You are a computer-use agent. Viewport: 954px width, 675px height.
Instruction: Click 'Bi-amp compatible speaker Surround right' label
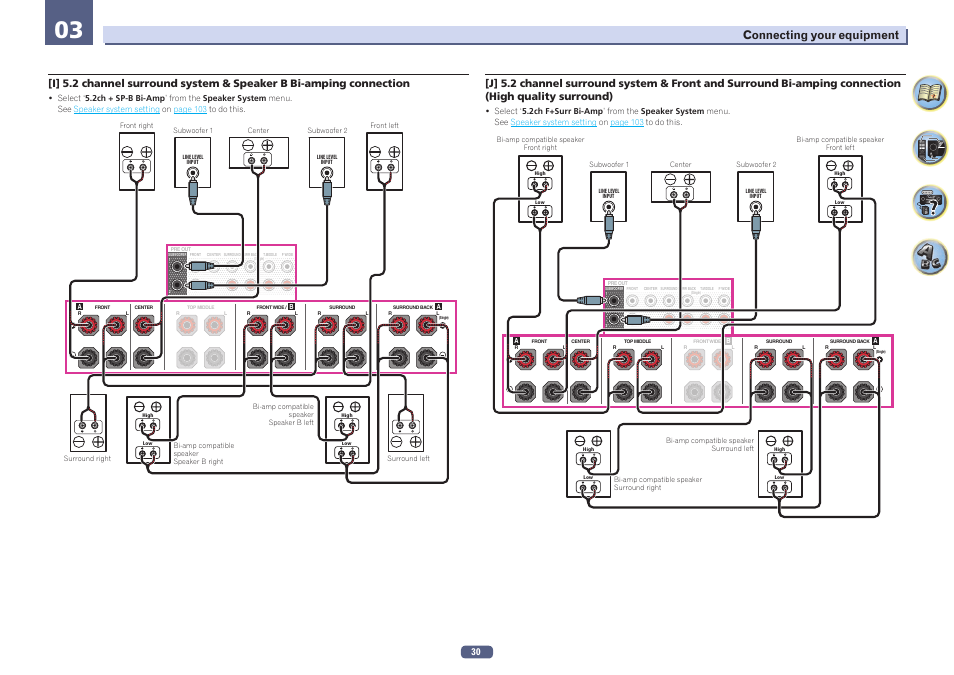pos(658,483)
